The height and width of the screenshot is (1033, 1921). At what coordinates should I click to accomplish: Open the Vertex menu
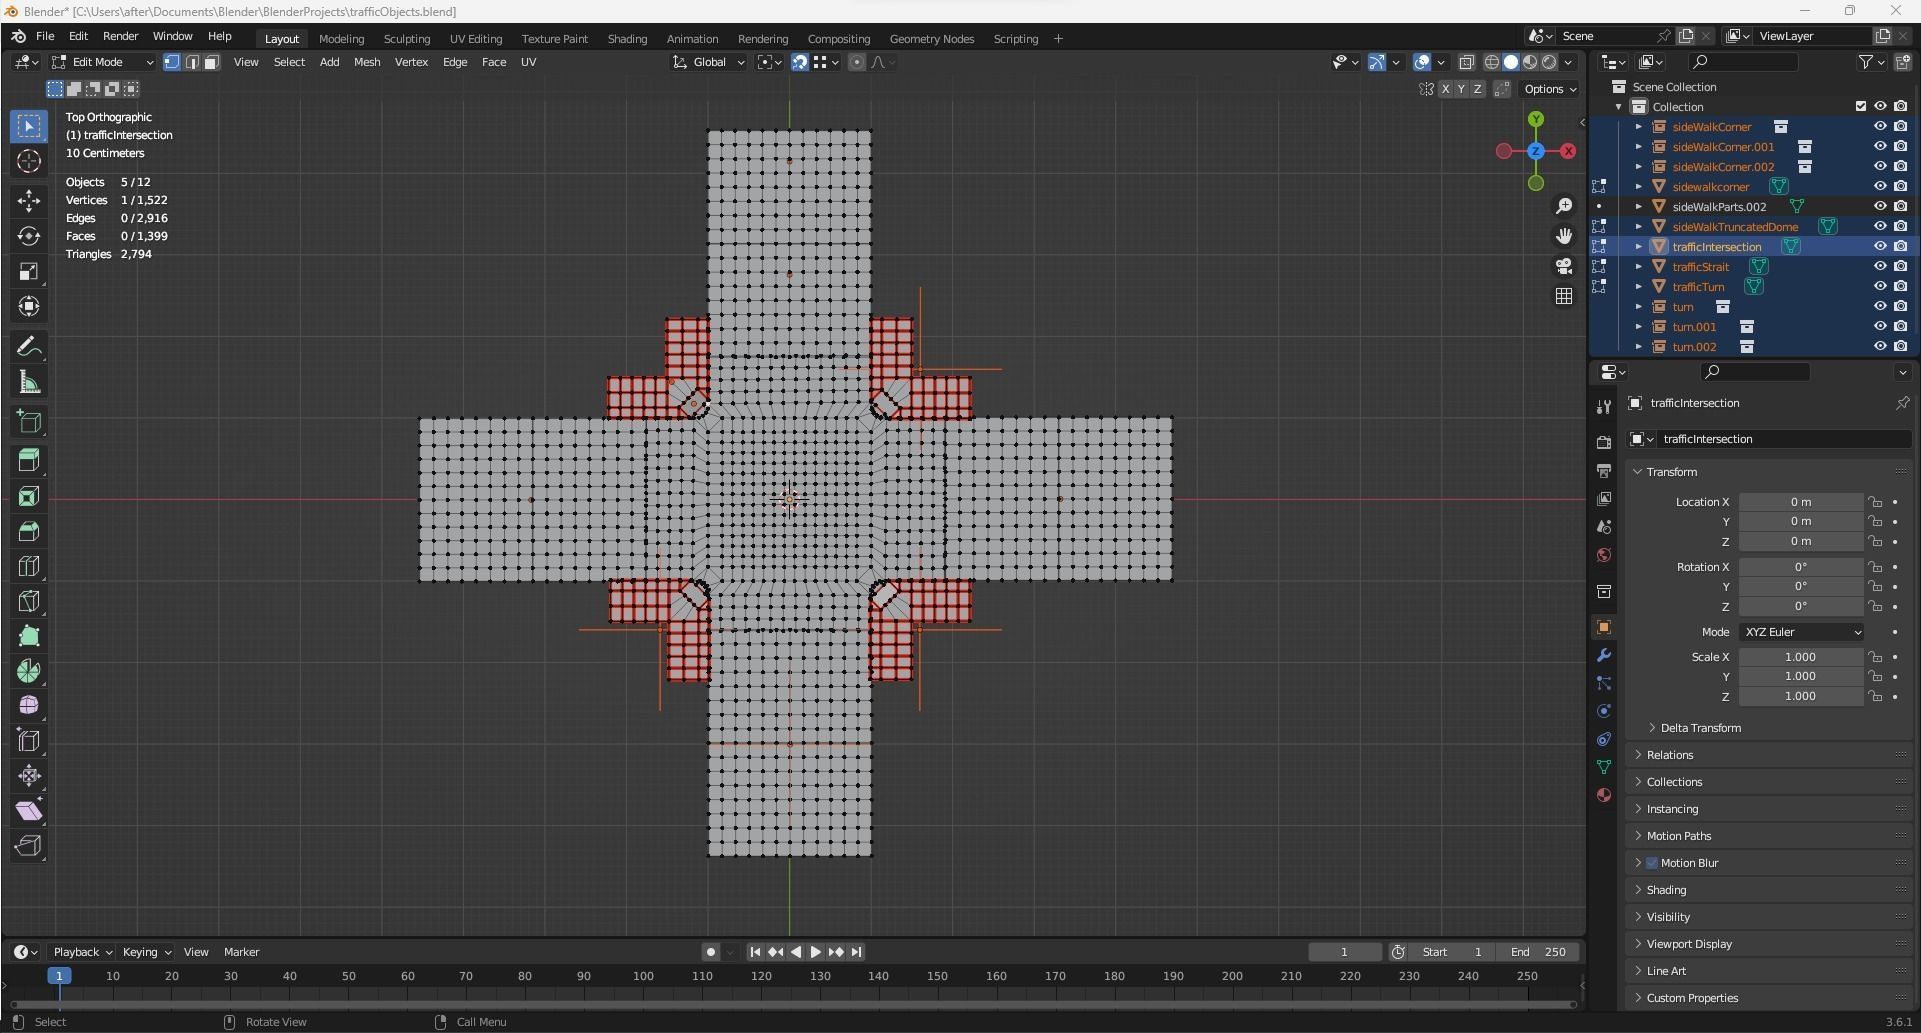click(x=411, y=62)
